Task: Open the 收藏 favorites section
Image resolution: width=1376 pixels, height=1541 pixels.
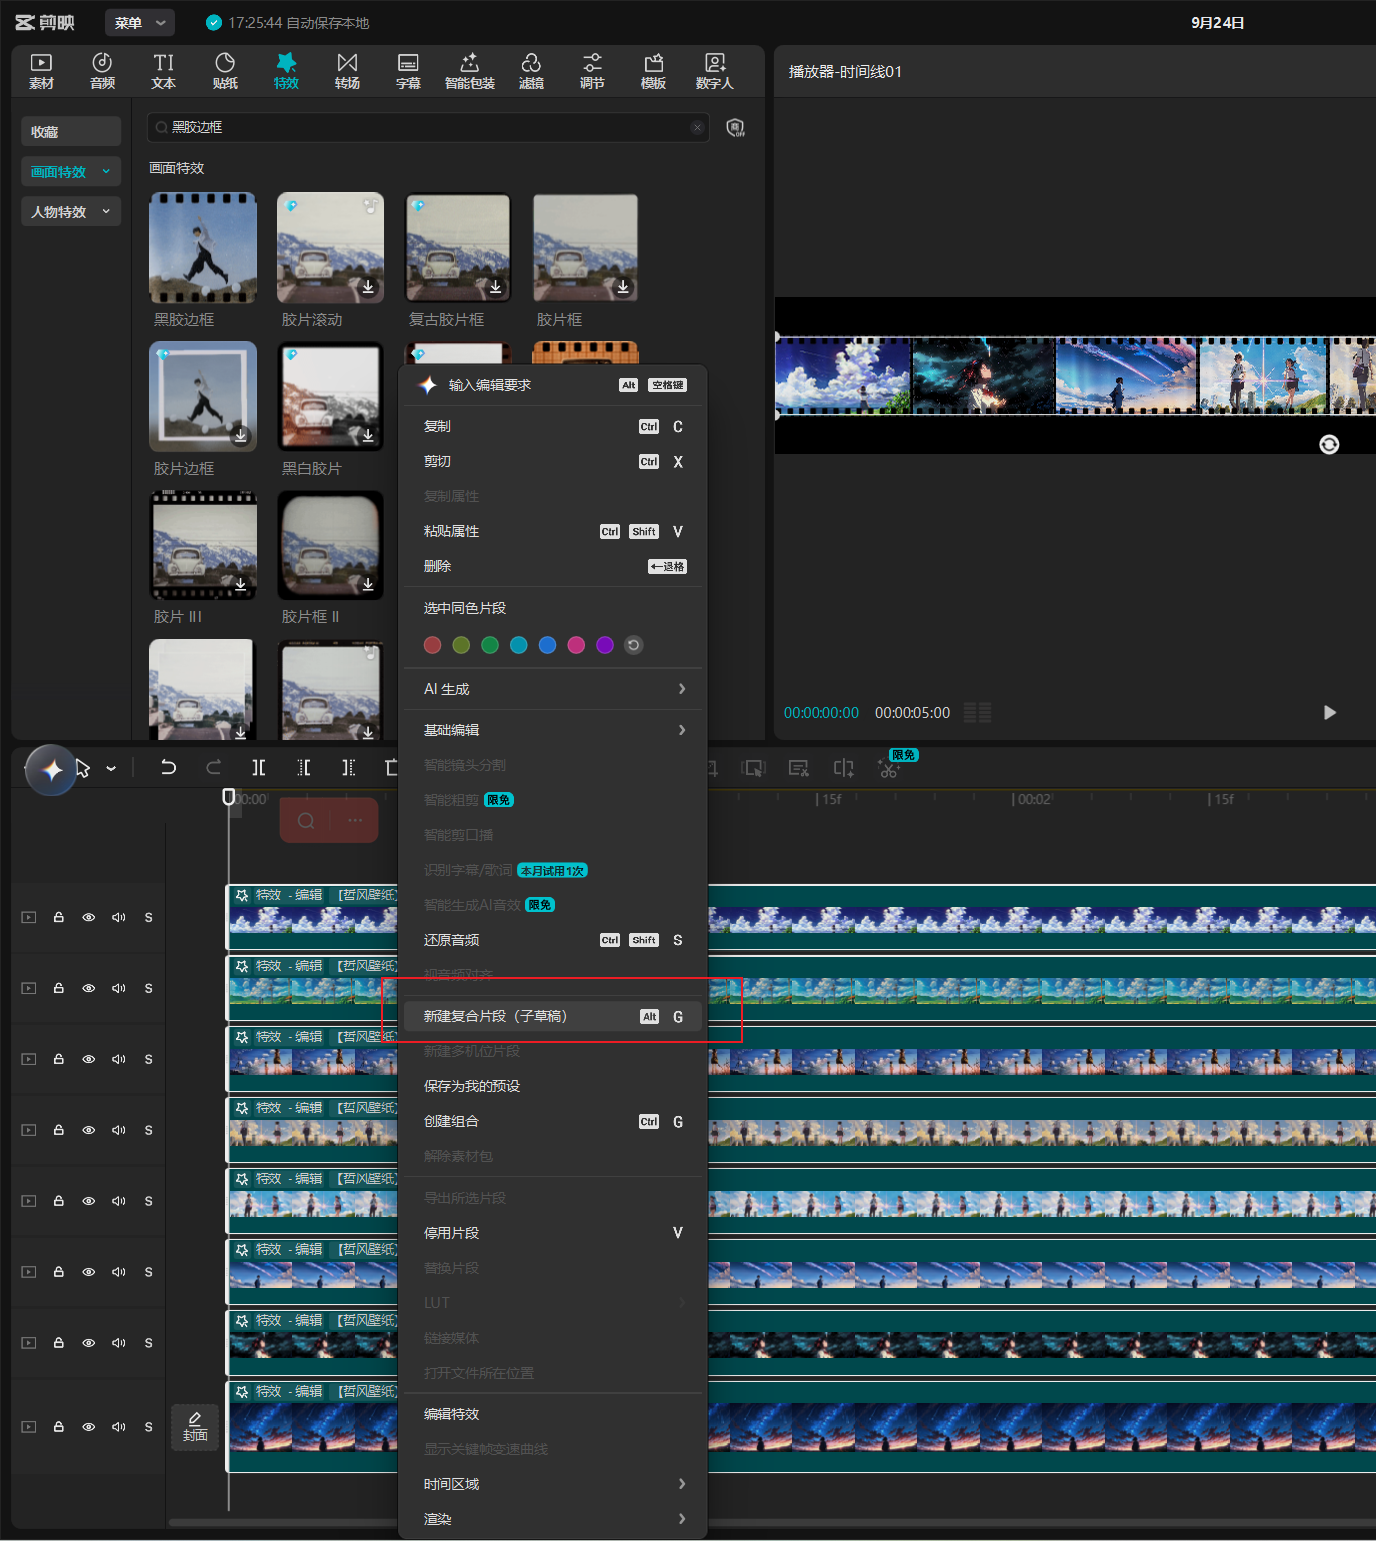Action: pyautogui.click(x=71, y=131)
